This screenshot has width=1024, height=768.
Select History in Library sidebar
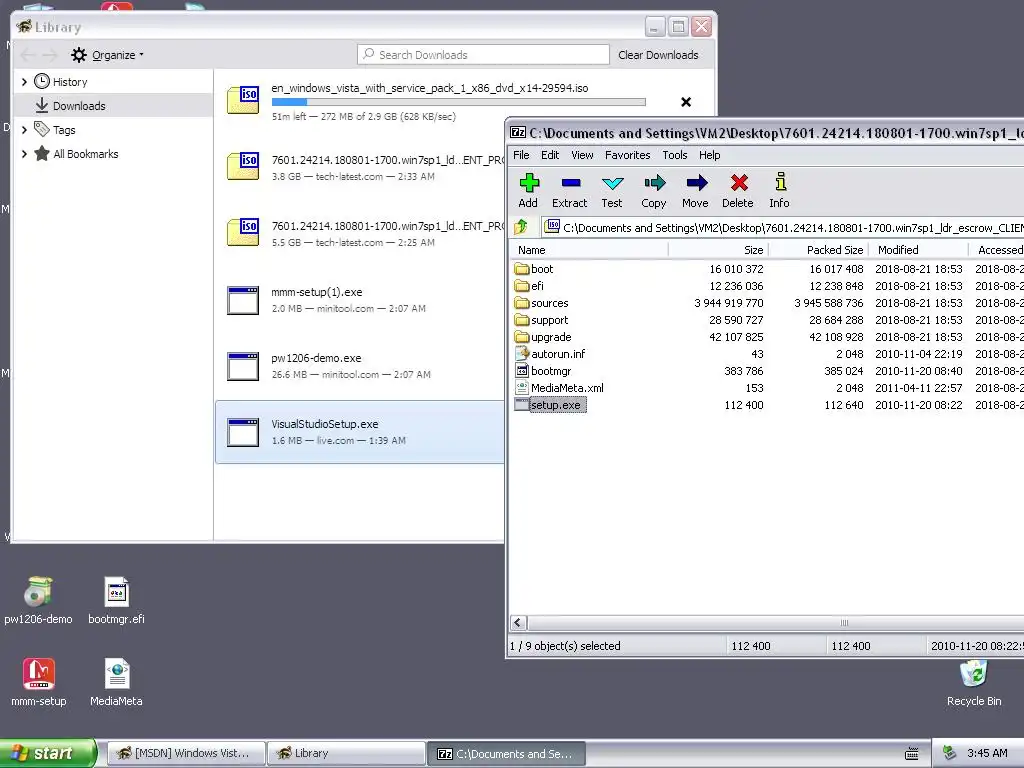(70, 82)
